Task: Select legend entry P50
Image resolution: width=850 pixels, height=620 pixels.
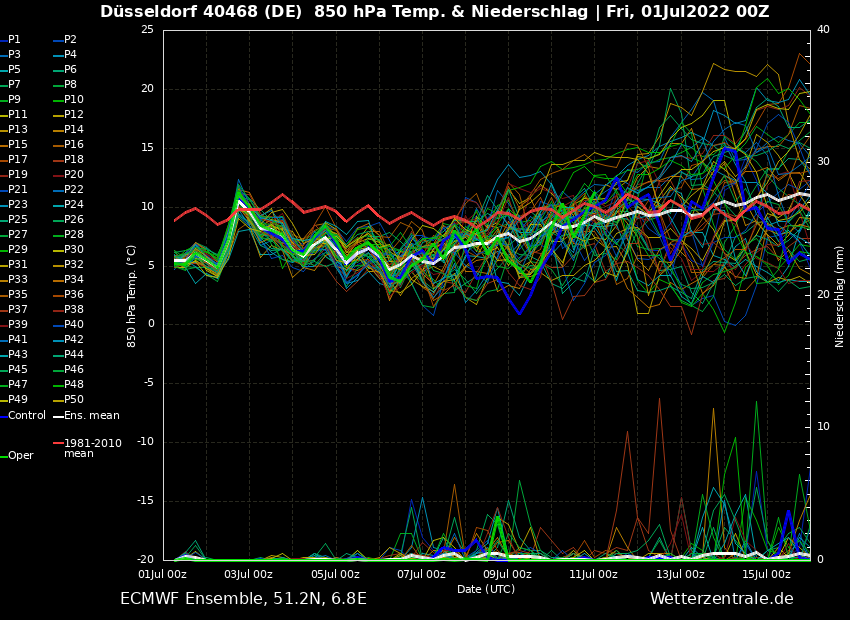Action: point(73,400)
